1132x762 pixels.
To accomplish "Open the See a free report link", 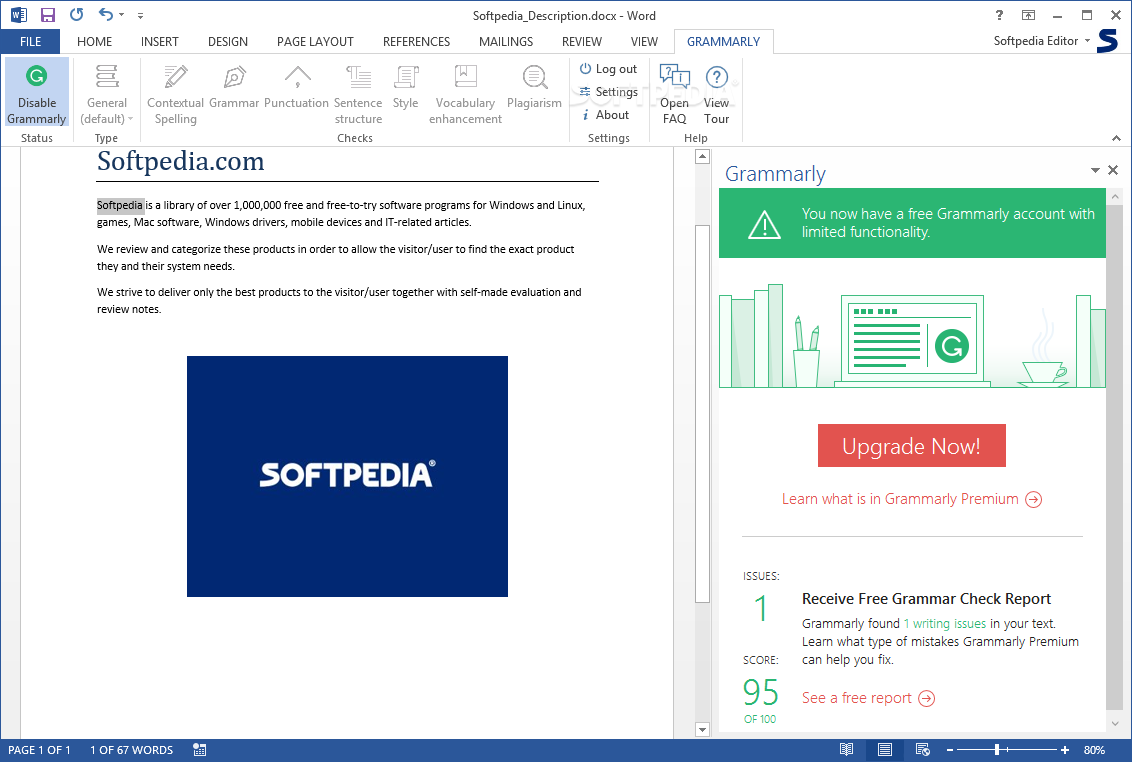I will click(868, 698).
